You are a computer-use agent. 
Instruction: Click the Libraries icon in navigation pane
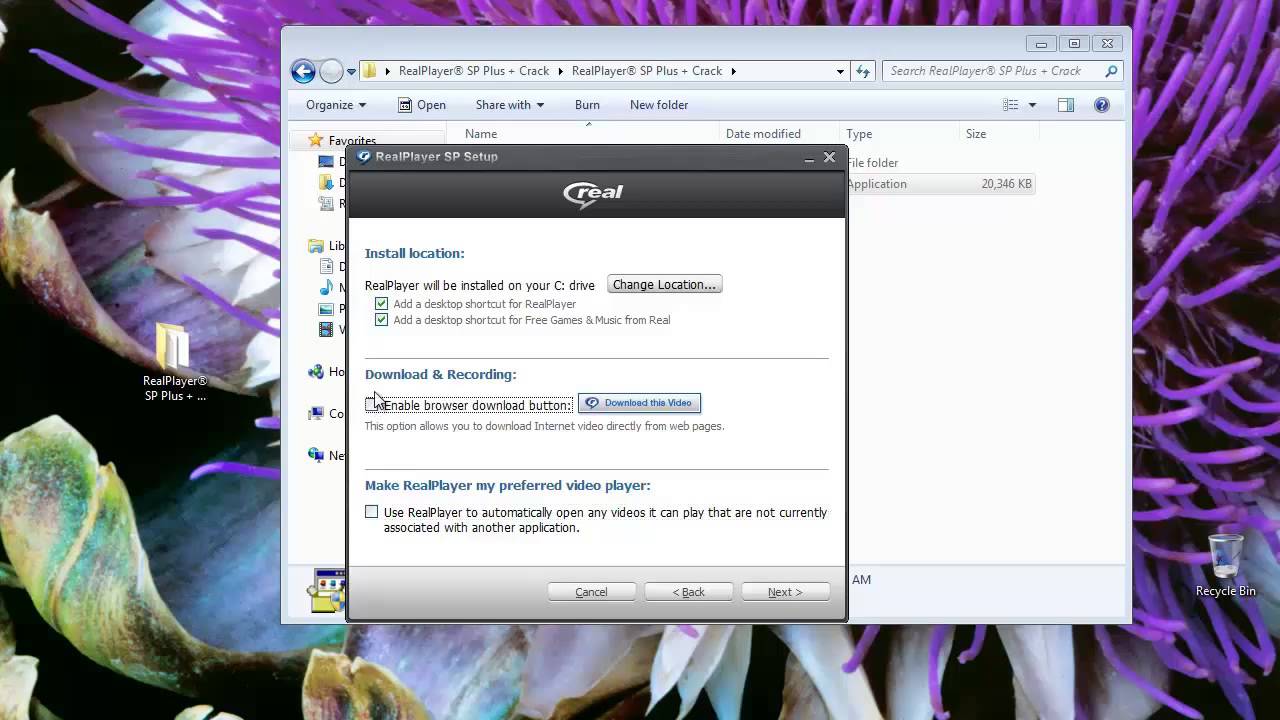[317, 246]
